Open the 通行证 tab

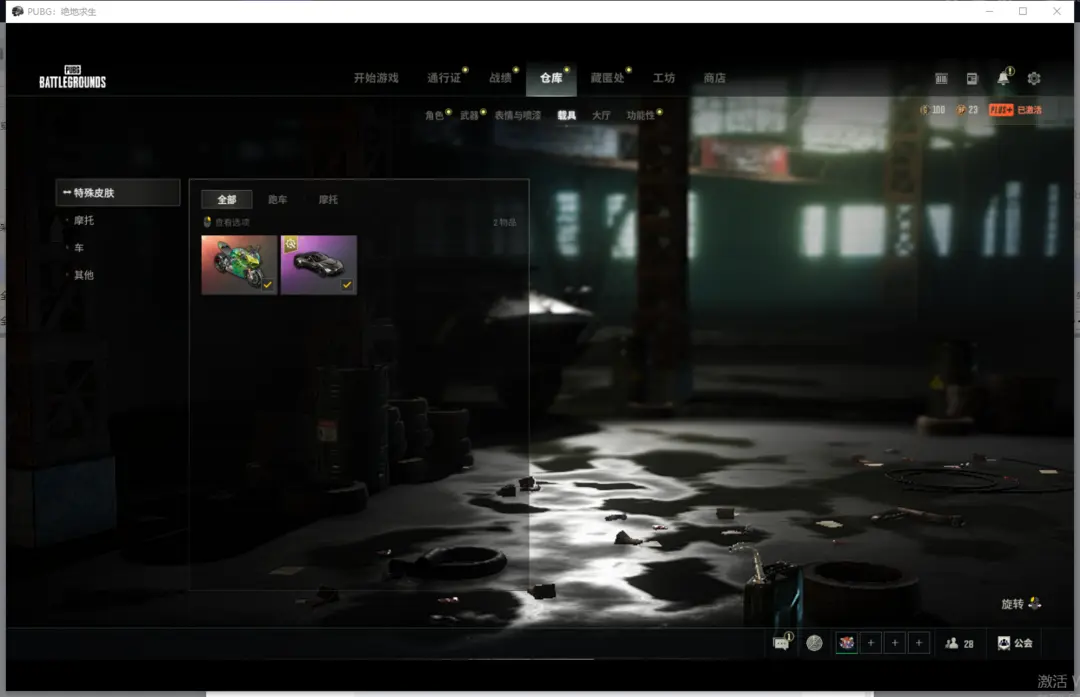pyautogui.click(x=444, y=78)
